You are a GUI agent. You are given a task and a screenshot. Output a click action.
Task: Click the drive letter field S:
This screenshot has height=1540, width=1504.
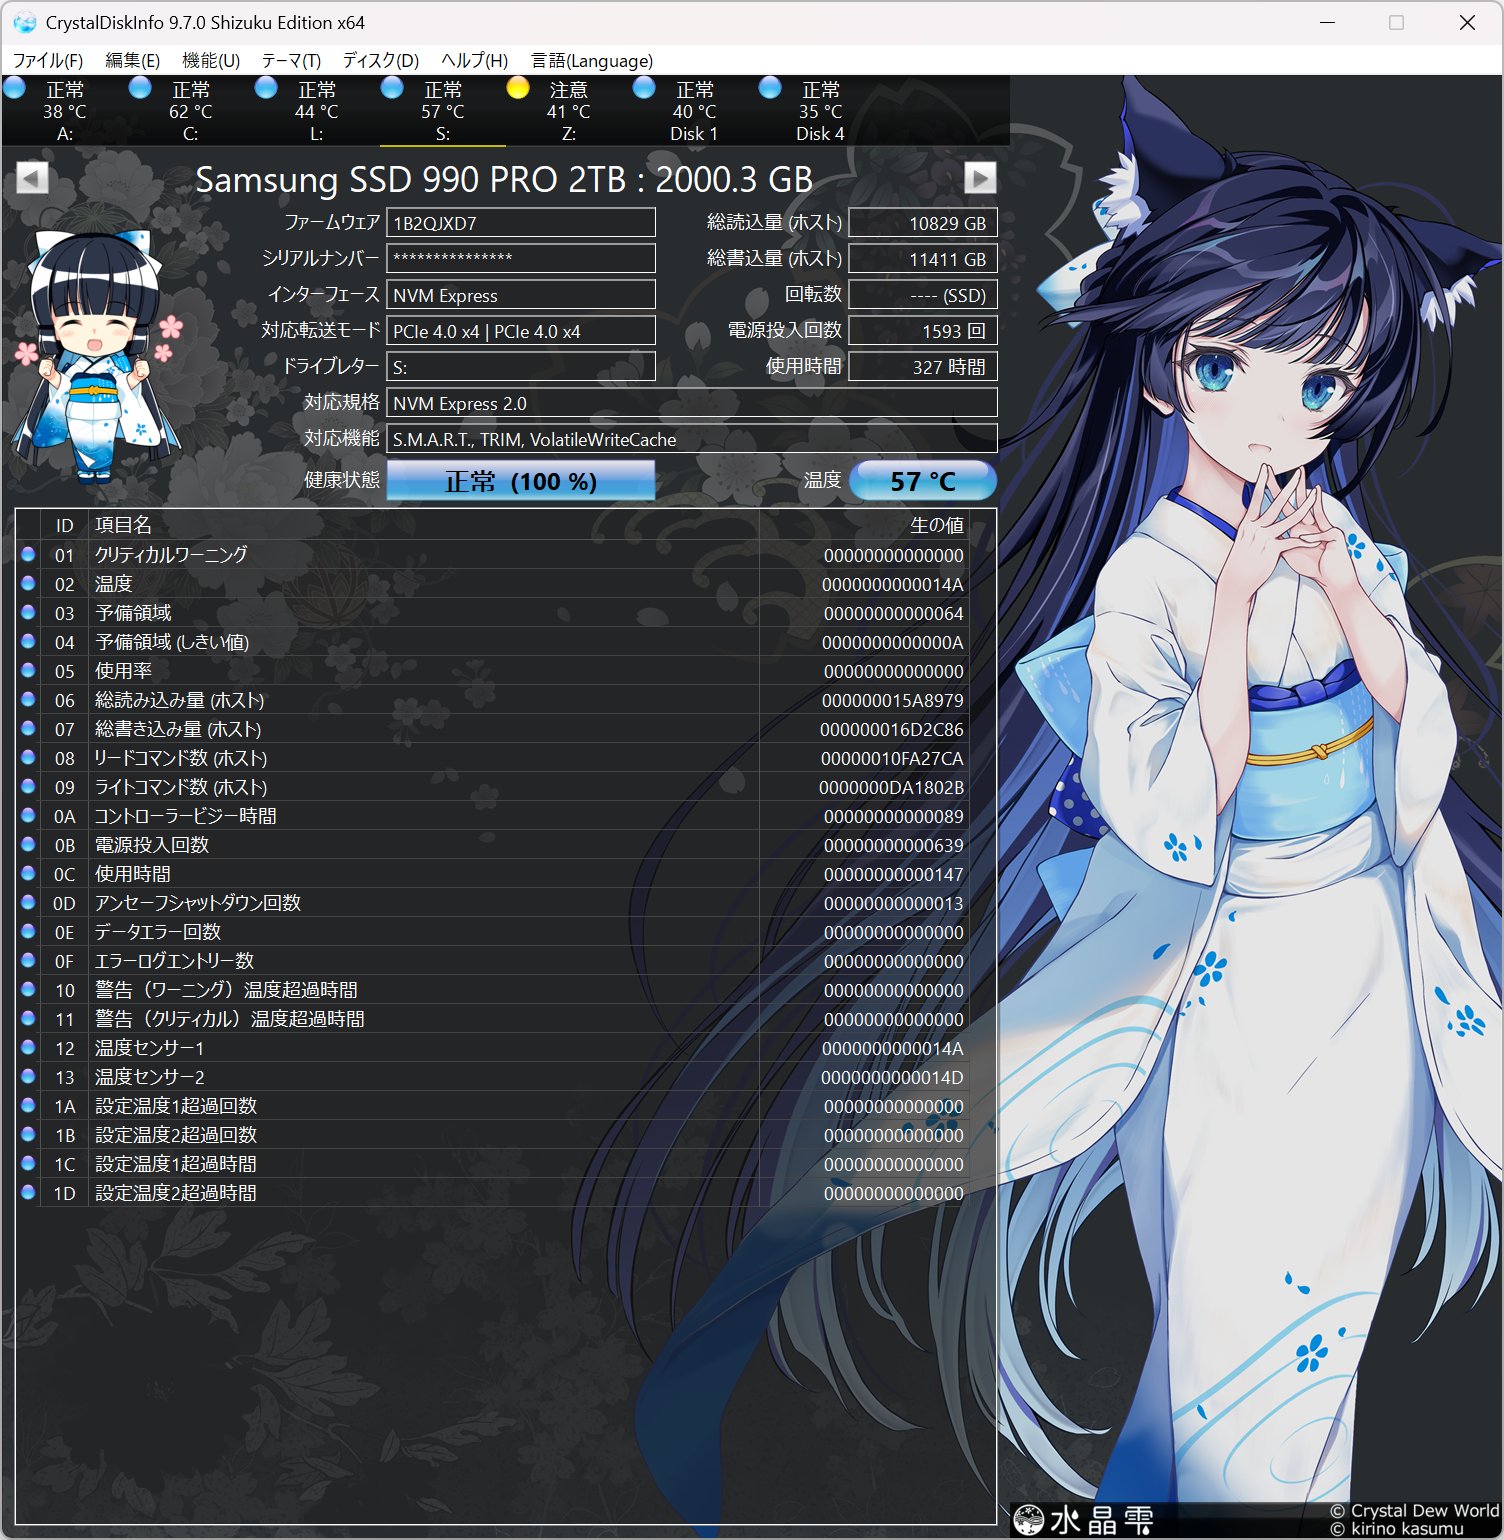(x=521, y=367)
